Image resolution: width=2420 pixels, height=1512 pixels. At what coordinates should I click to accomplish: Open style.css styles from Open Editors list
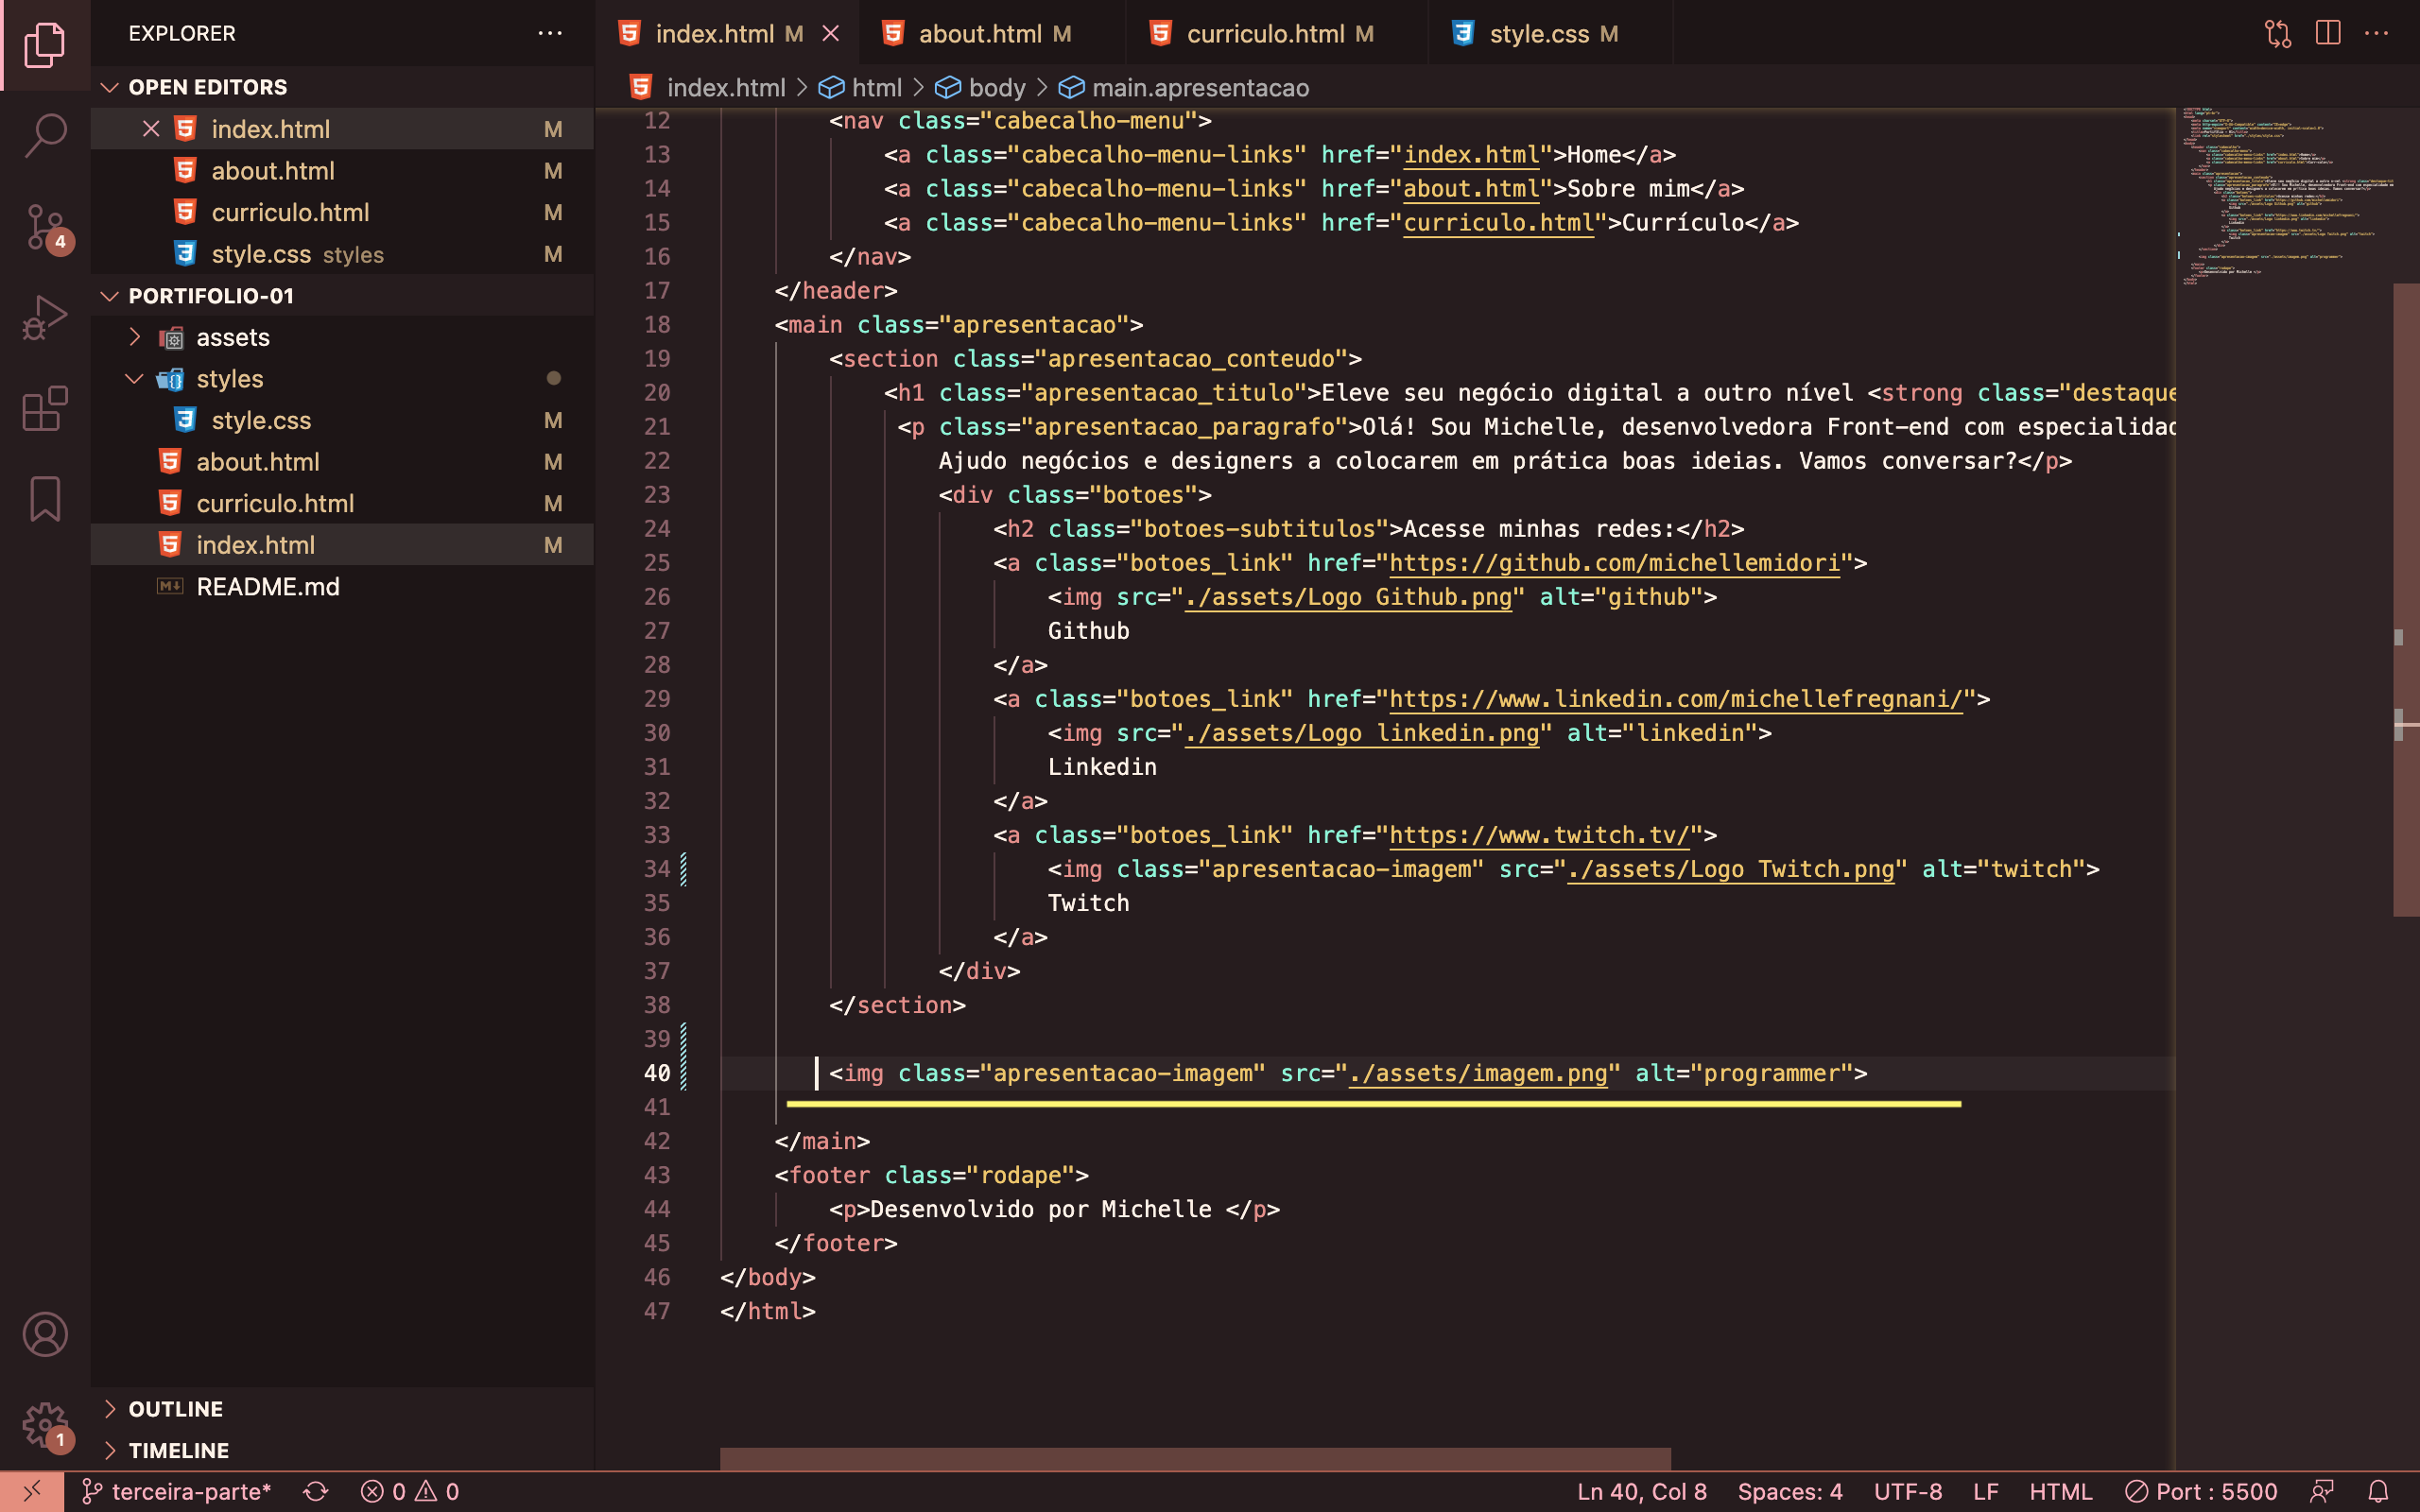(342, 254)
